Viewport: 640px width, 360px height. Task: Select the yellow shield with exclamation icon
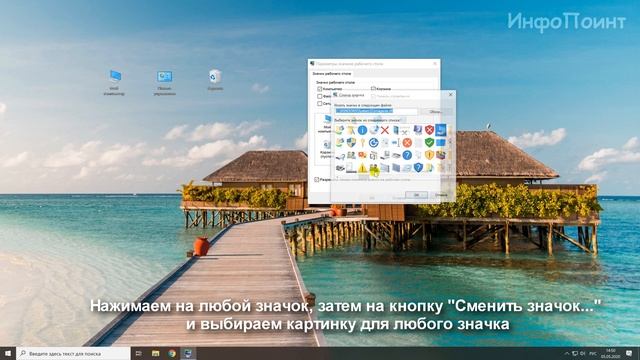pos(429,155)
